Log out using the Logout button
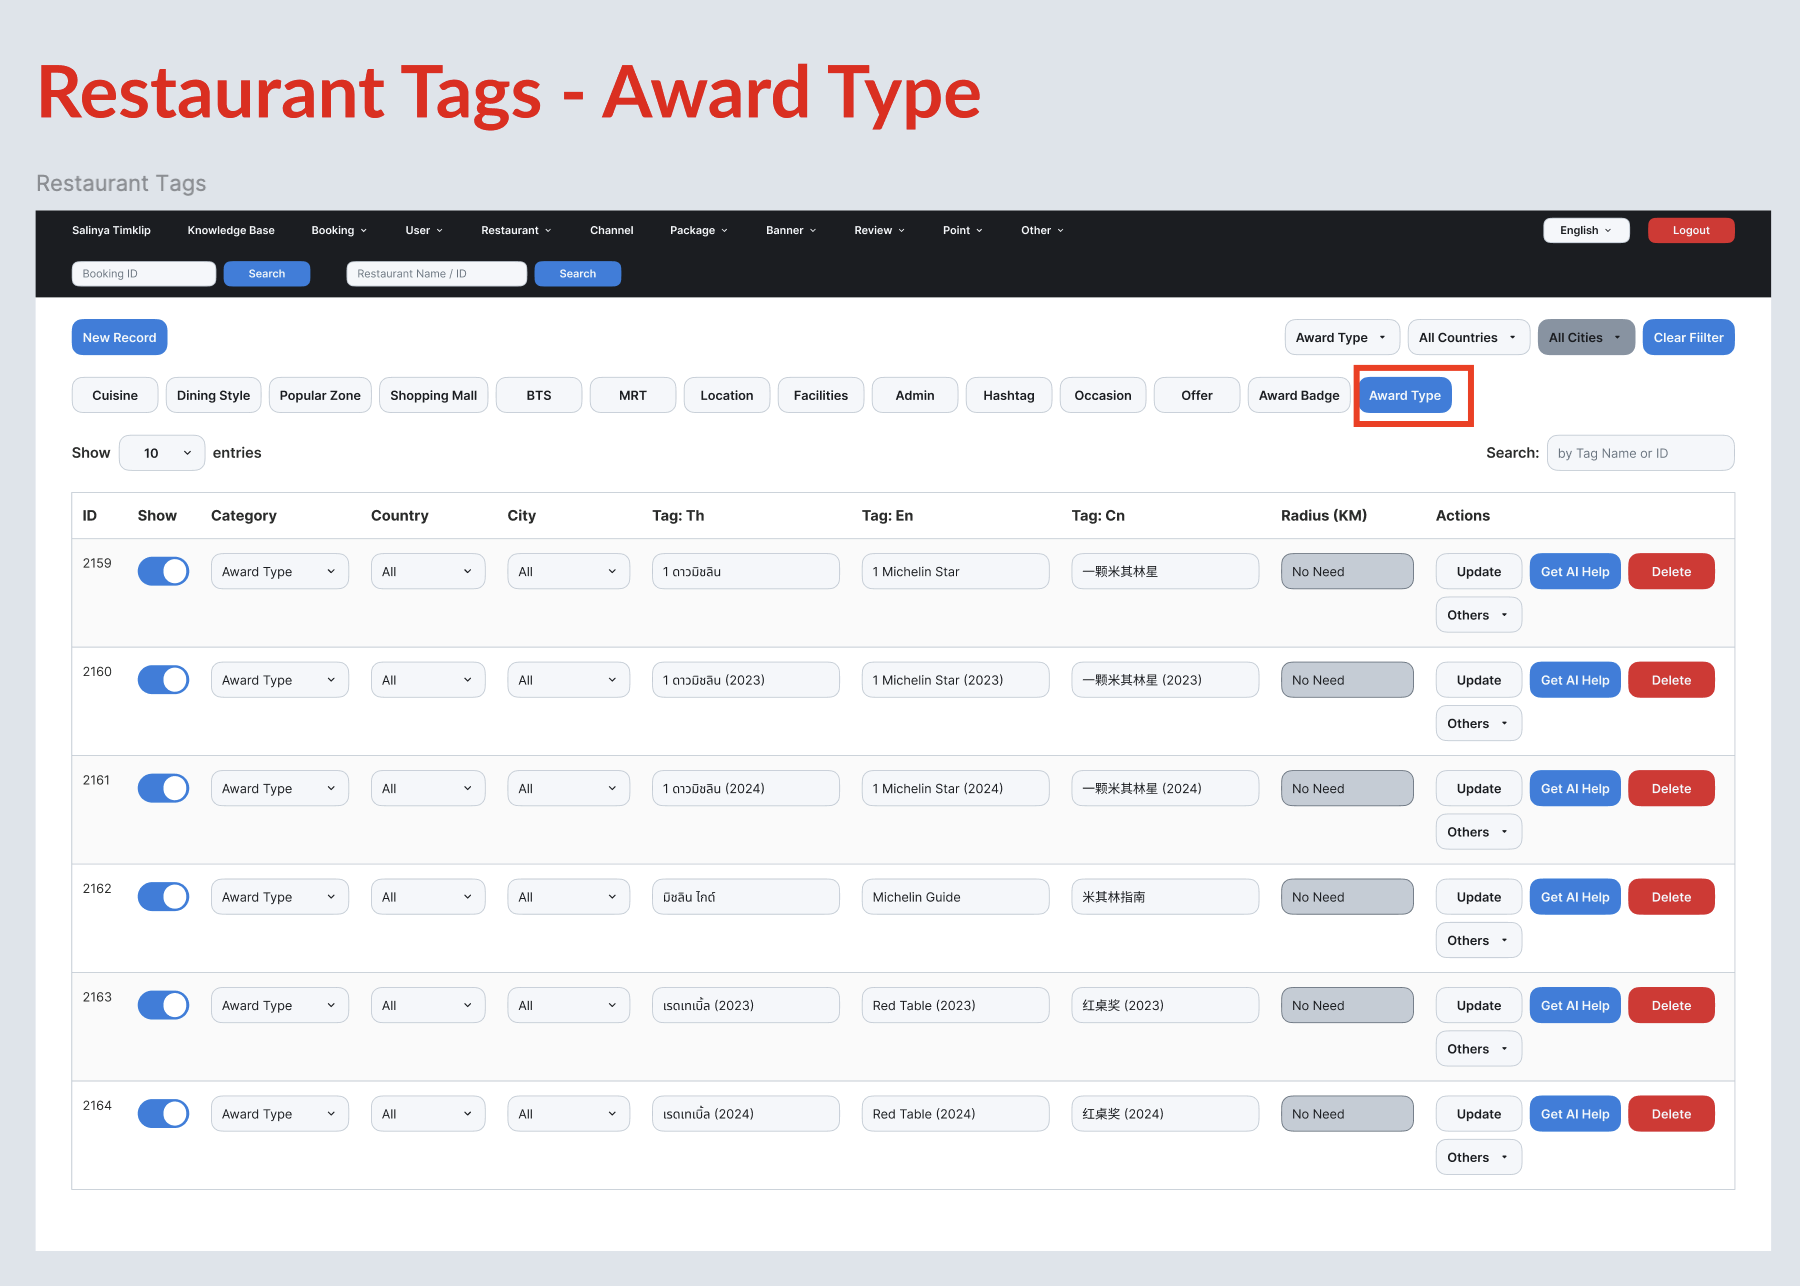The height and width of the screenshot is (1286, 1800). click(x=1690, y=230)
